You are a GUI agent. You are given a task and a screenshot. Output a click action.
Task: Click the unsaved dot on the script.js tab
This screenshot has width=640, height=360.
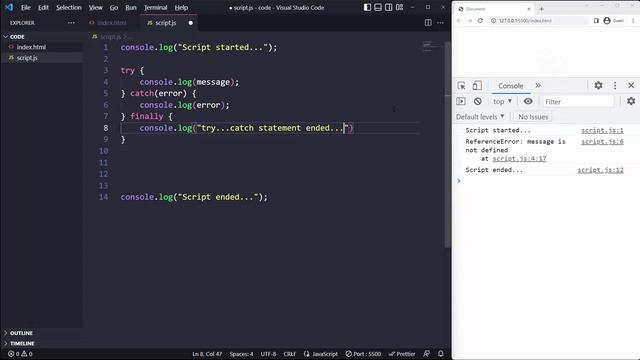click(191, 23)
